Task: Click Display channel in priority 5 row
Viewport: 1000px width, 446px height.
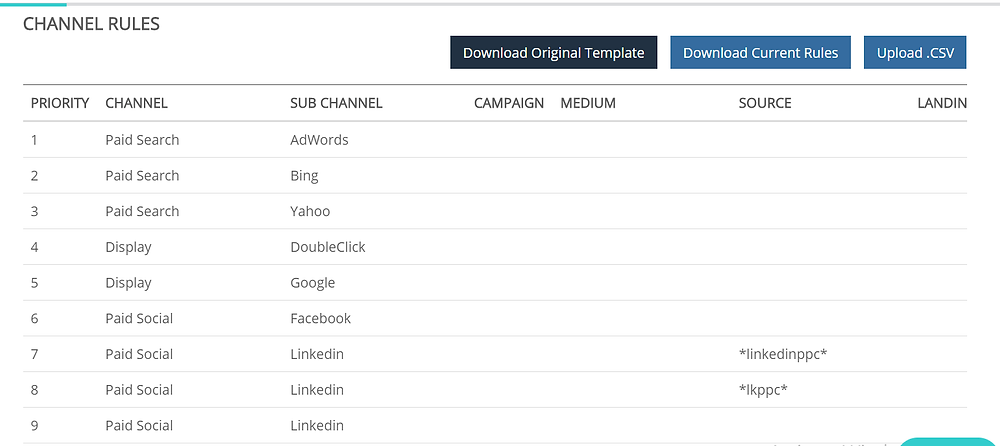Action: tap(128, 283)
